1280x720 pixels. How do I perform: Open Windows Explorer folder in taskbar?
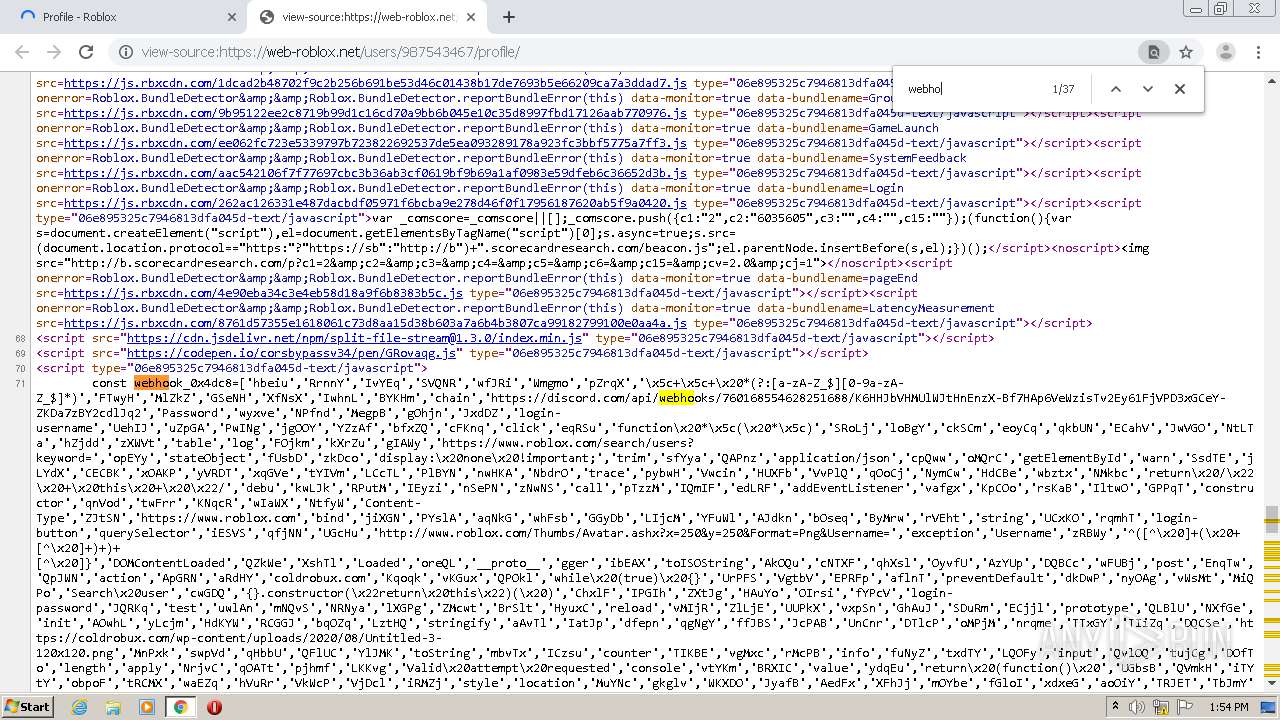[x=113, y=707]
